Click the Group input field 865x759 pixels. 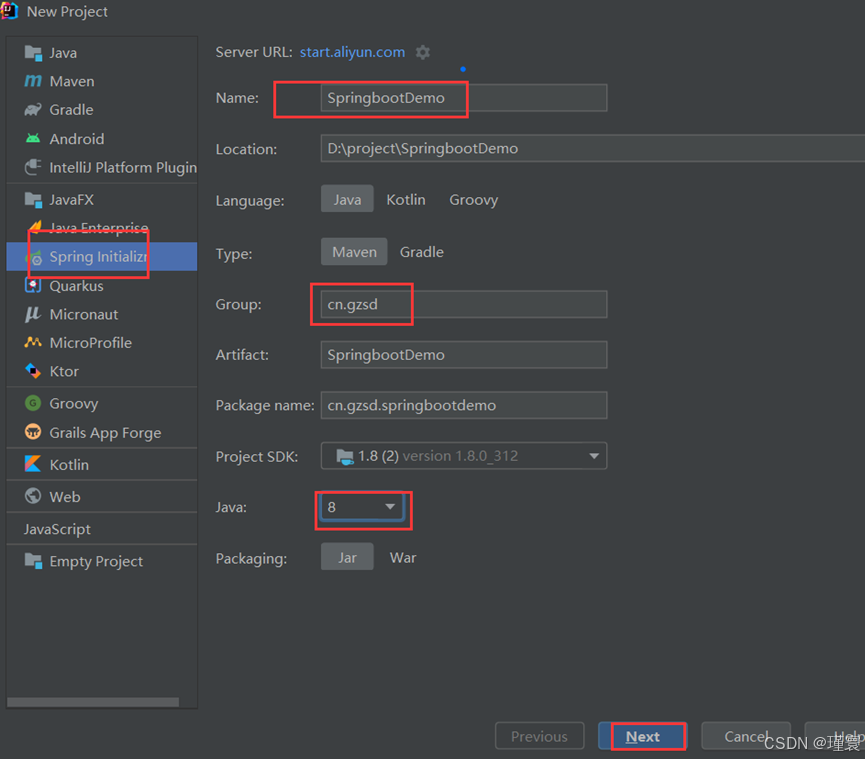tap(464, 304)
